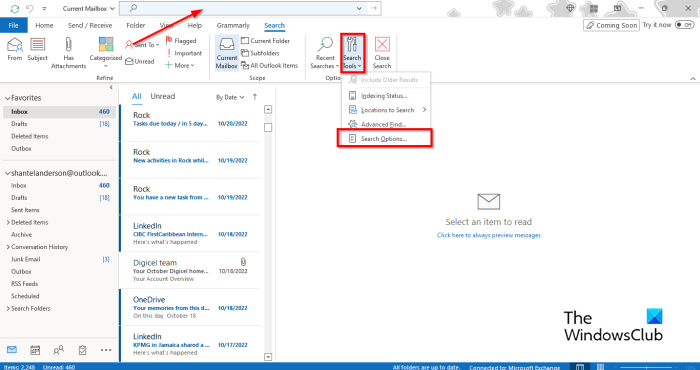Click Send/Receive sync icon in title bar
Image resolution: width=700 pixels, height=370 pixels.
tap(15, 8)
